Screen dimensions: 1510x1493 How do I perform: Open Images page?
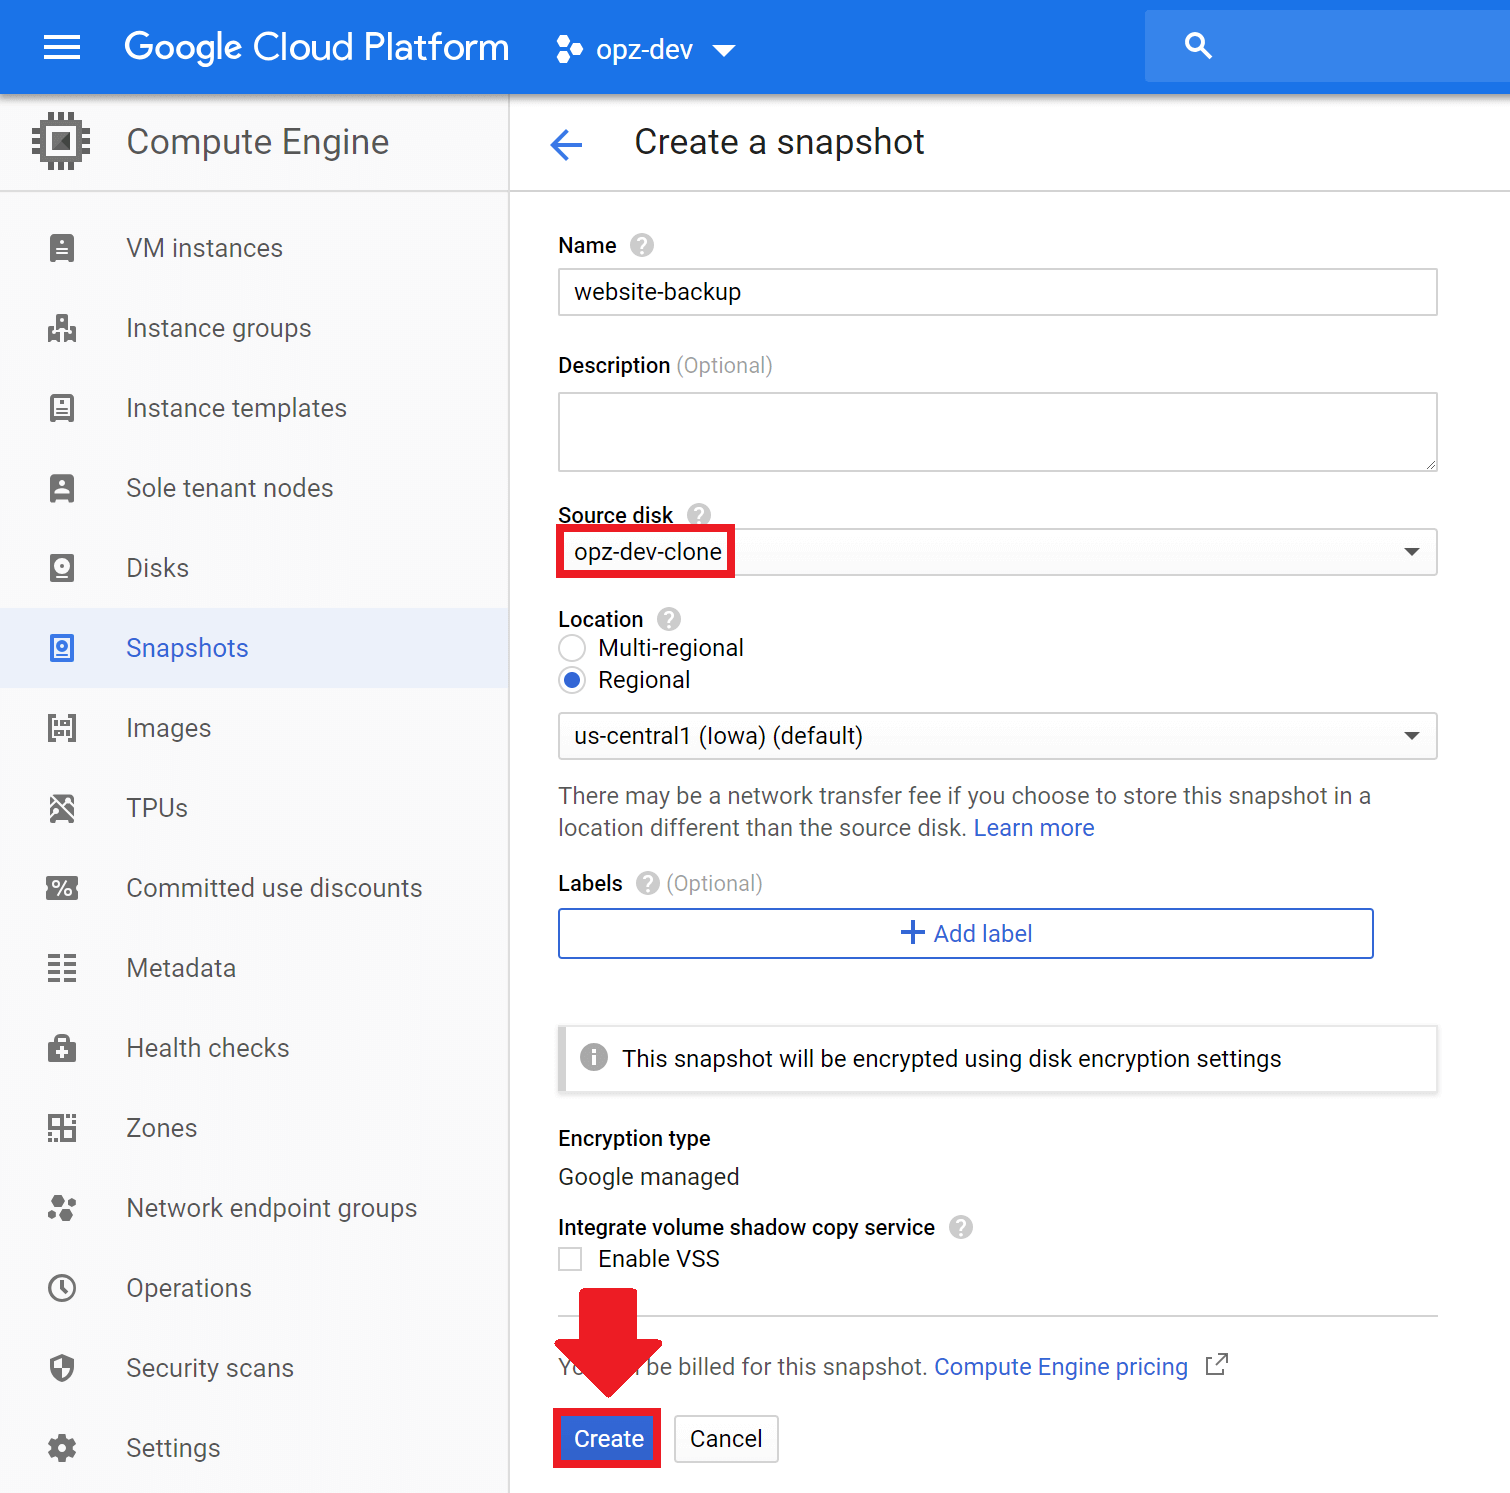pos(254,728)
